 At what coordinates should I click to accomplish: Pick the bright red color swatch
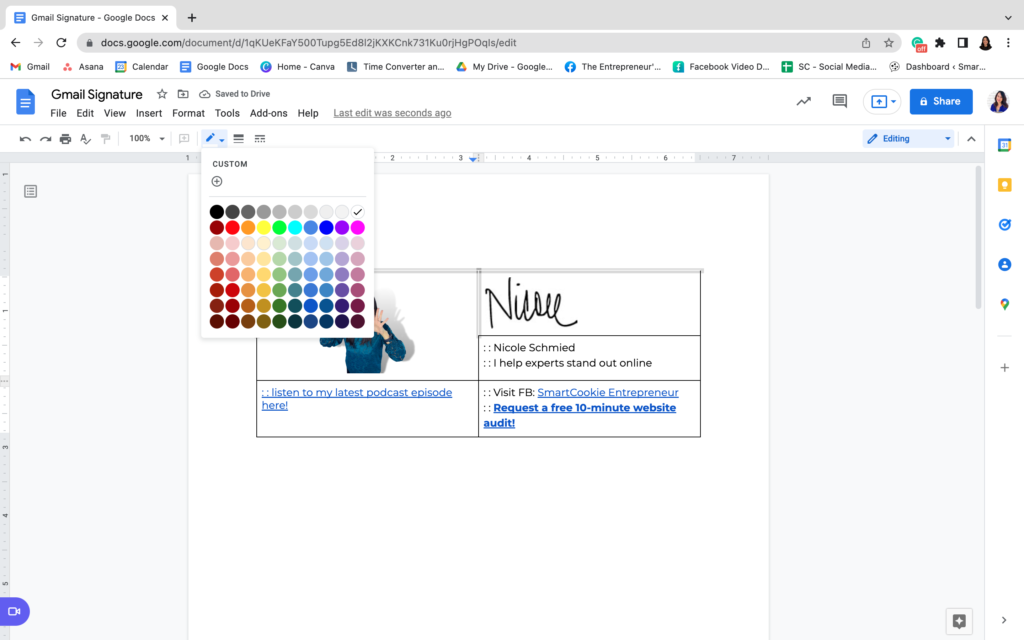(x=232, y=227)
